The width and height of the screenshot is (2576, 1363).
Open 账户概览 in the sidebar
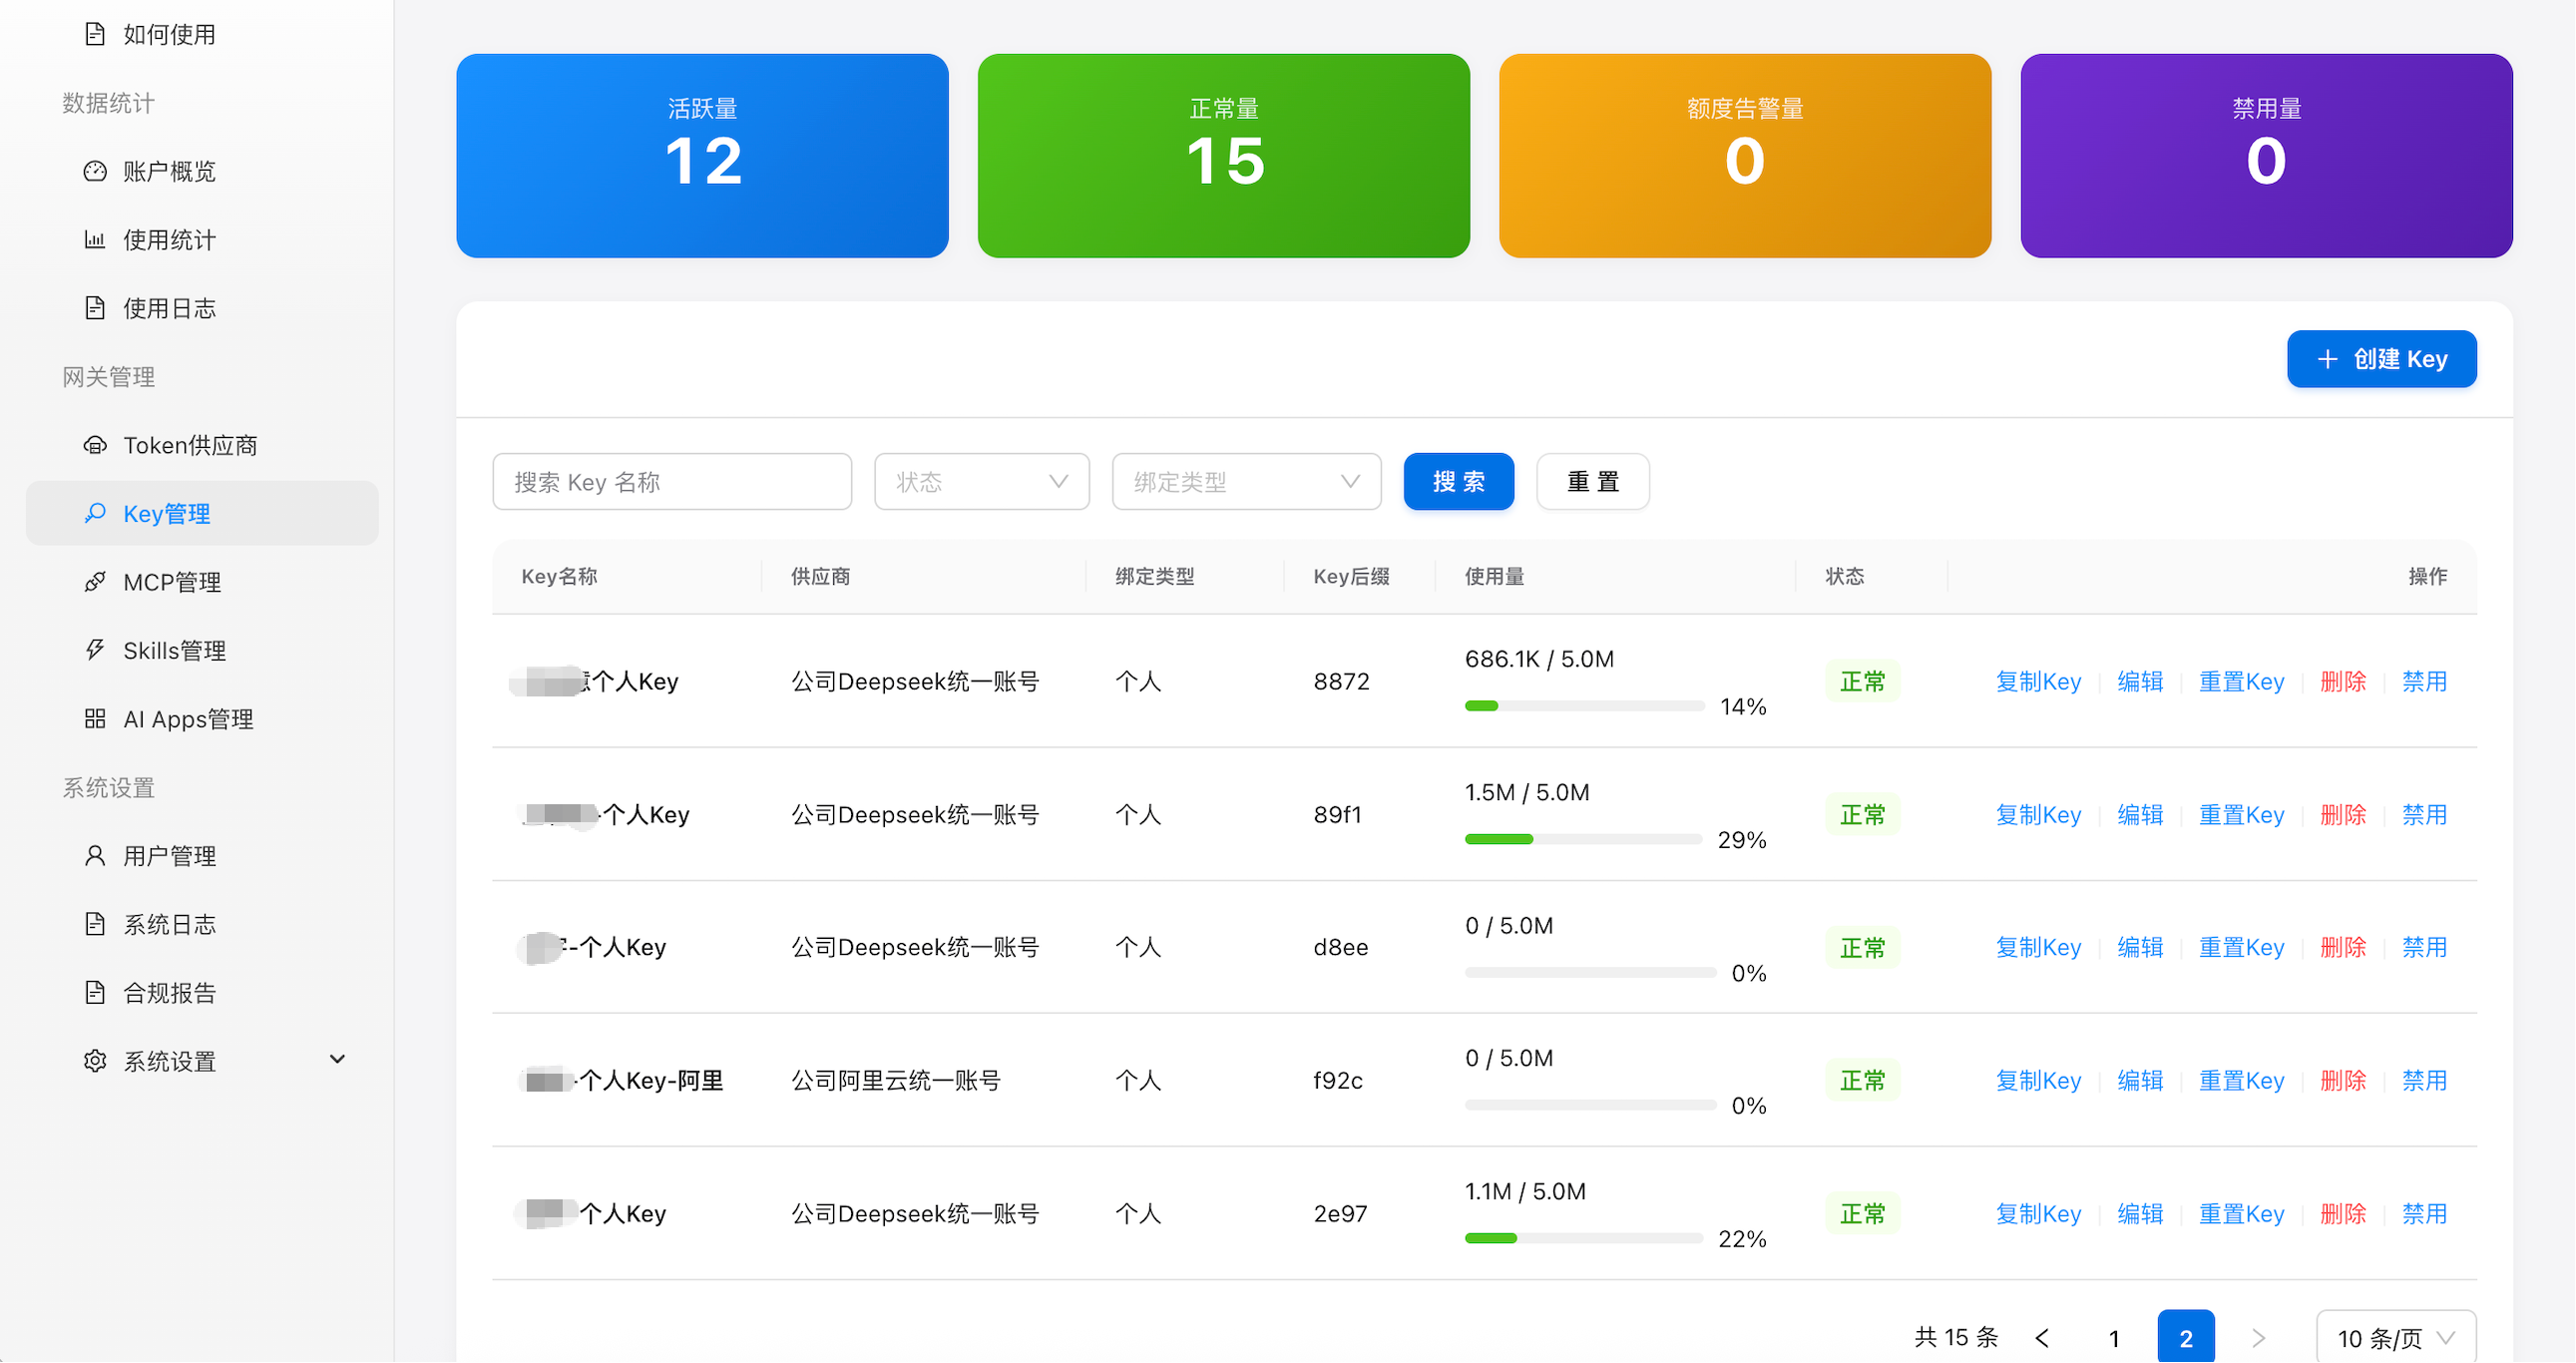point(202,171)
